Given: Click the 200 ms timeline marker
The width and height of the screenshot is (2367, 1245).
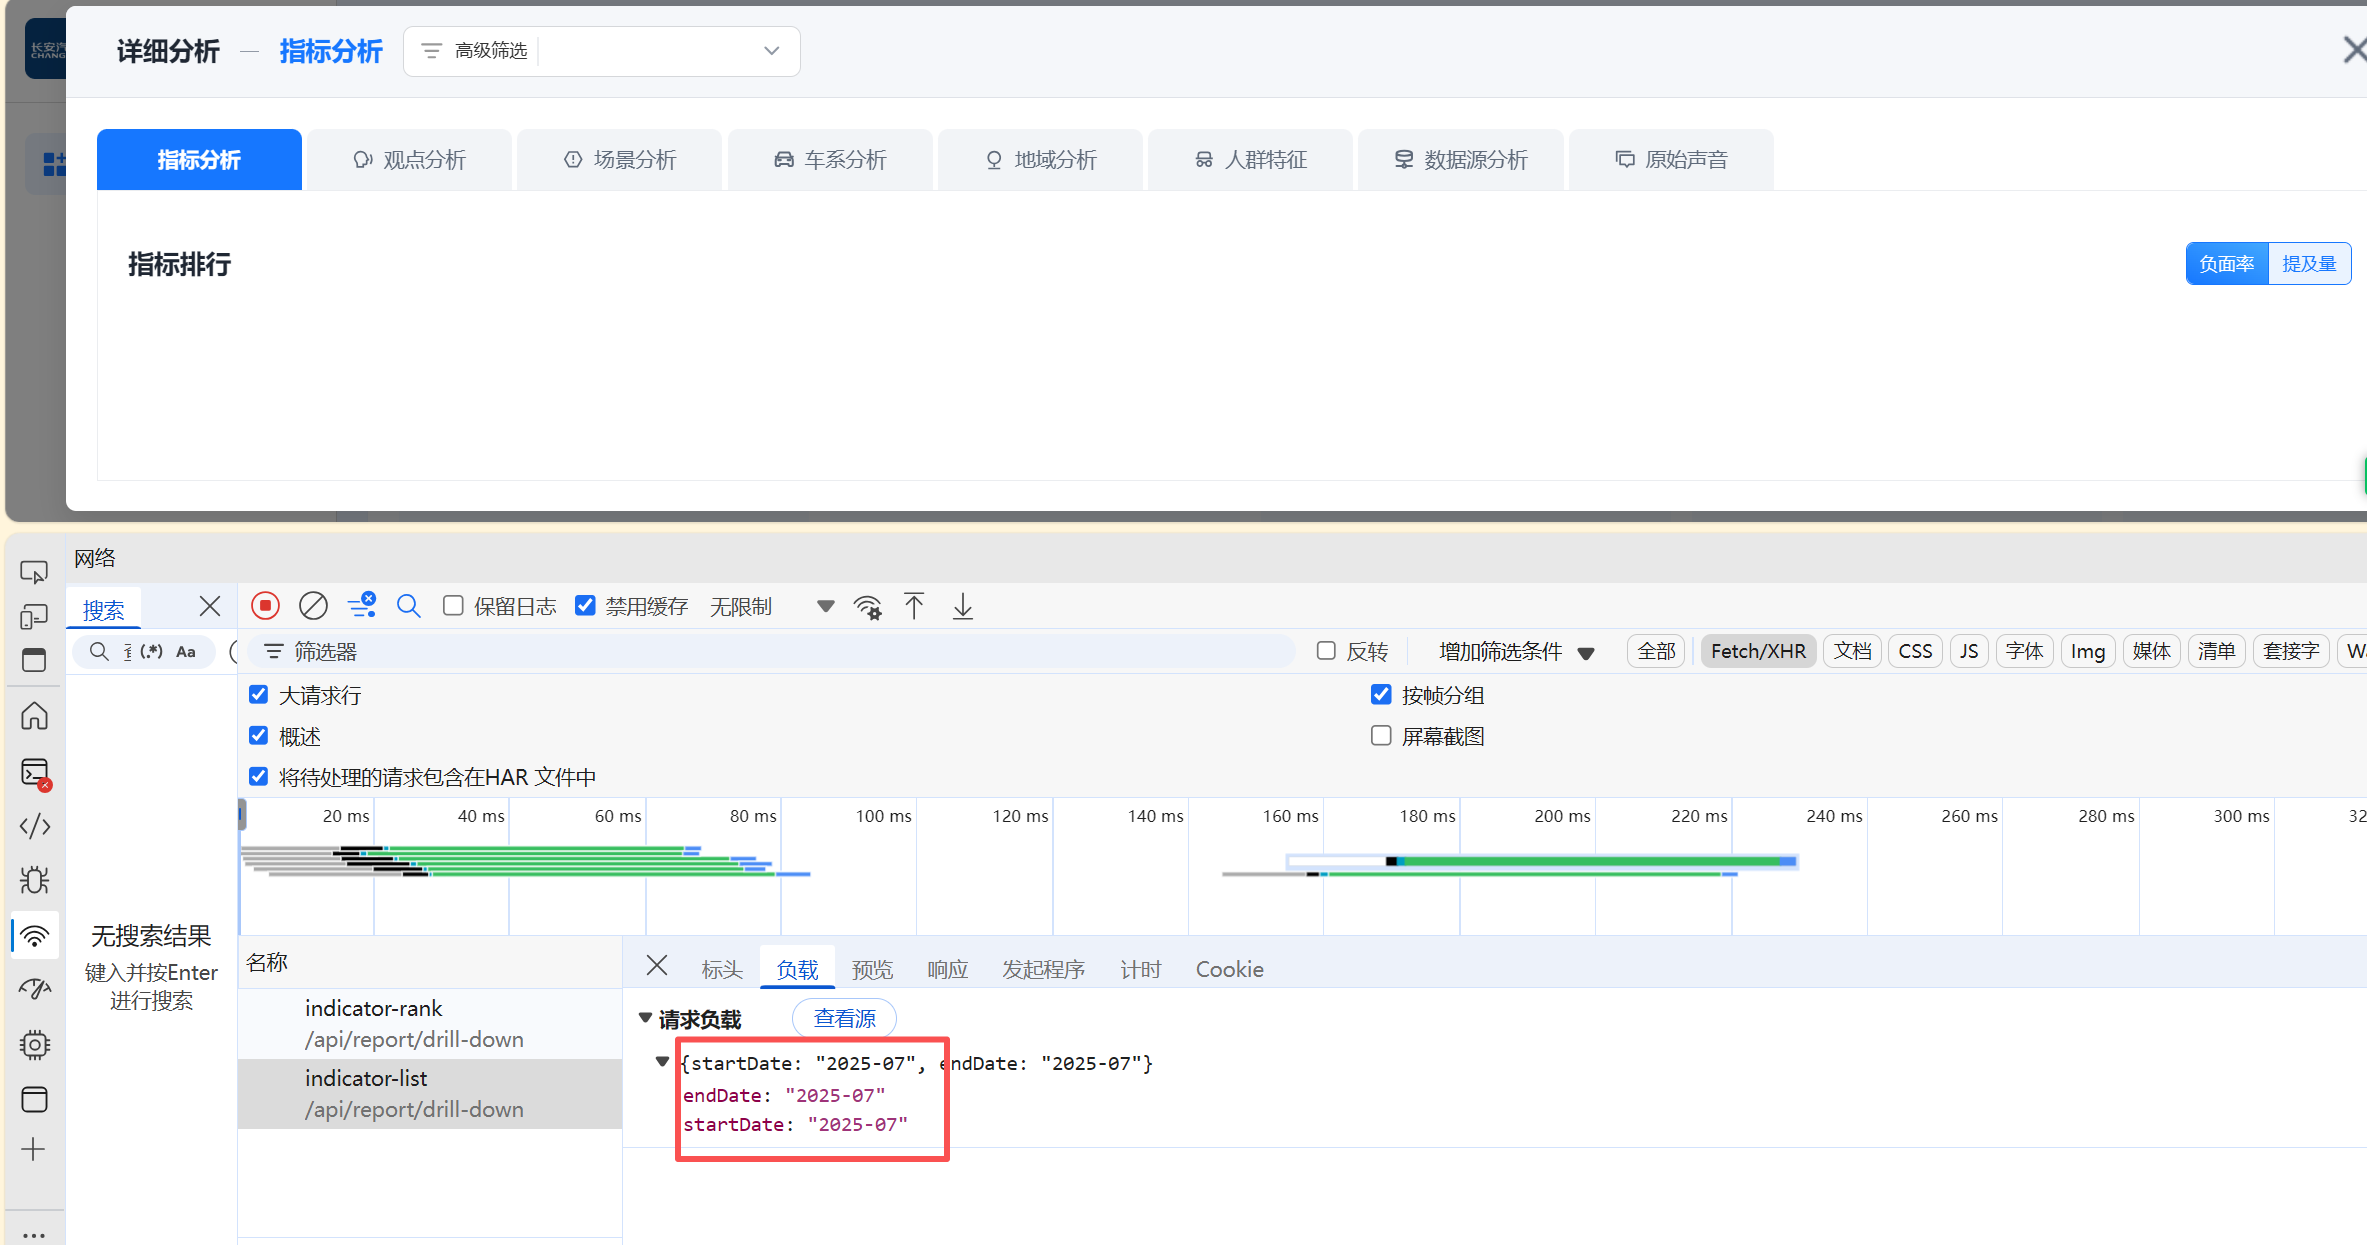Looking at the screenshot, I should pyautogui.click(x=1562, y=816).
